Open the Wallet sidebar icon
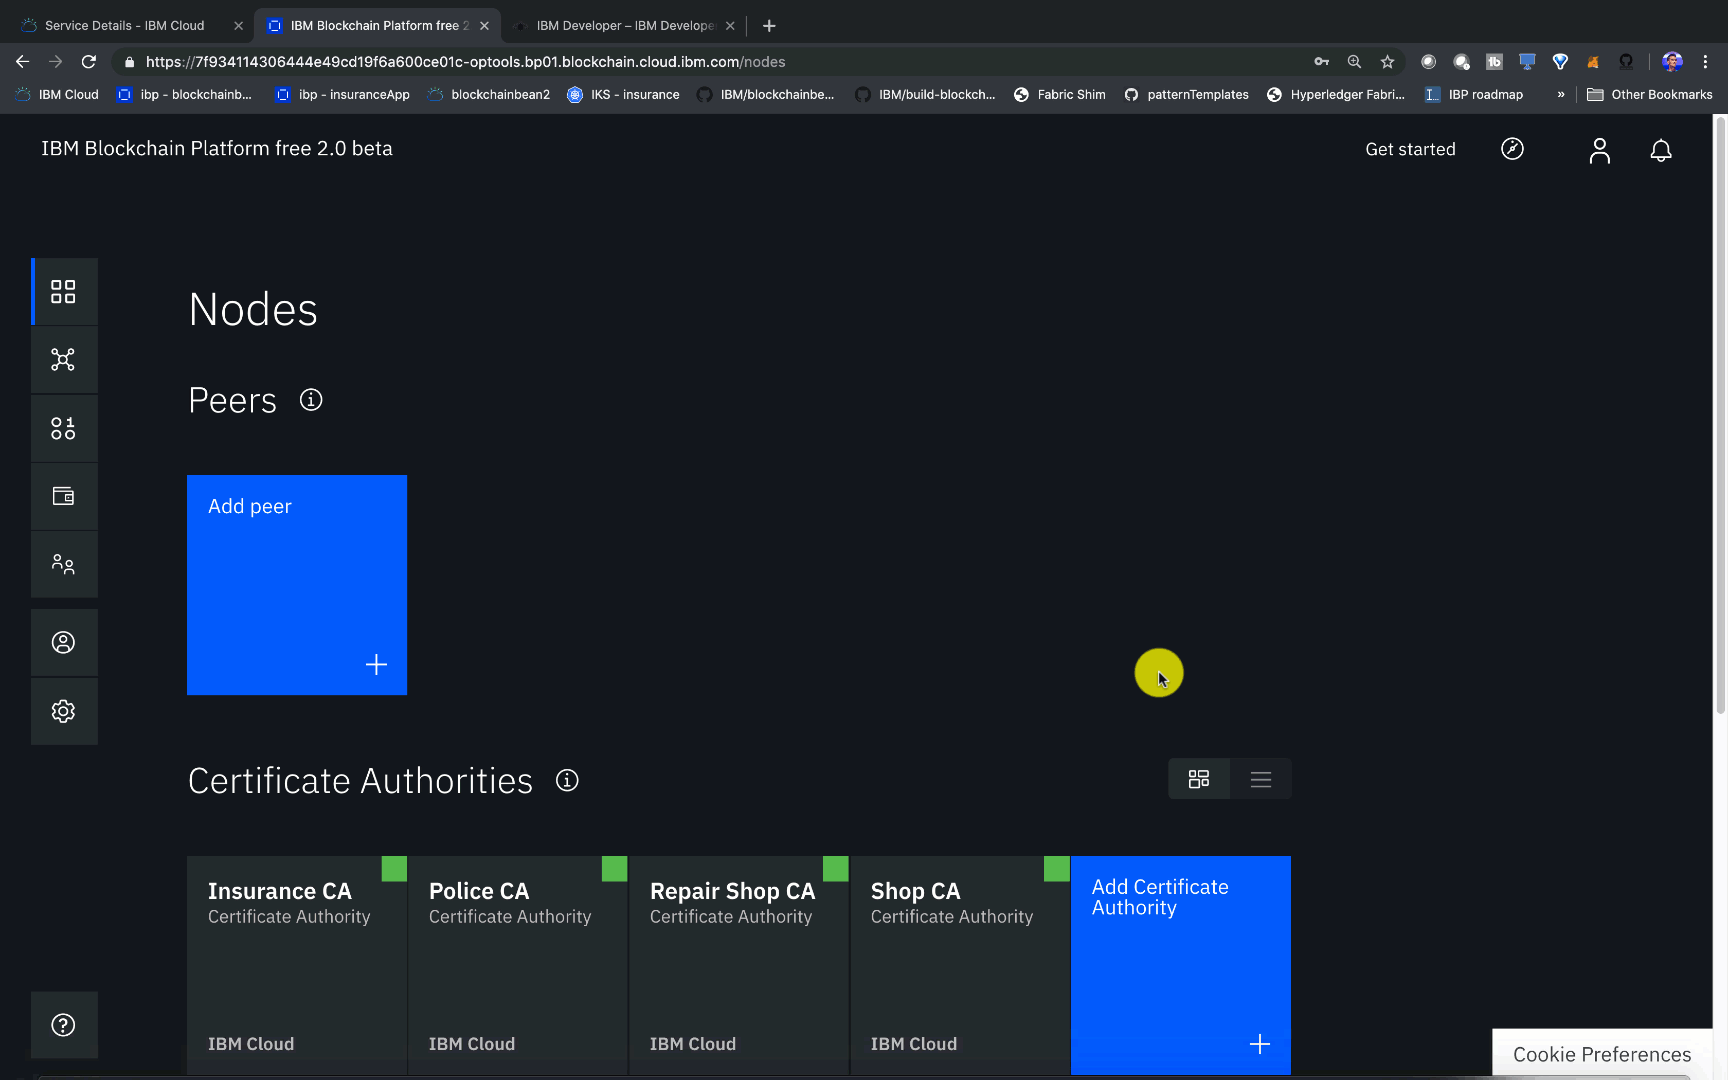 [64, 496]
